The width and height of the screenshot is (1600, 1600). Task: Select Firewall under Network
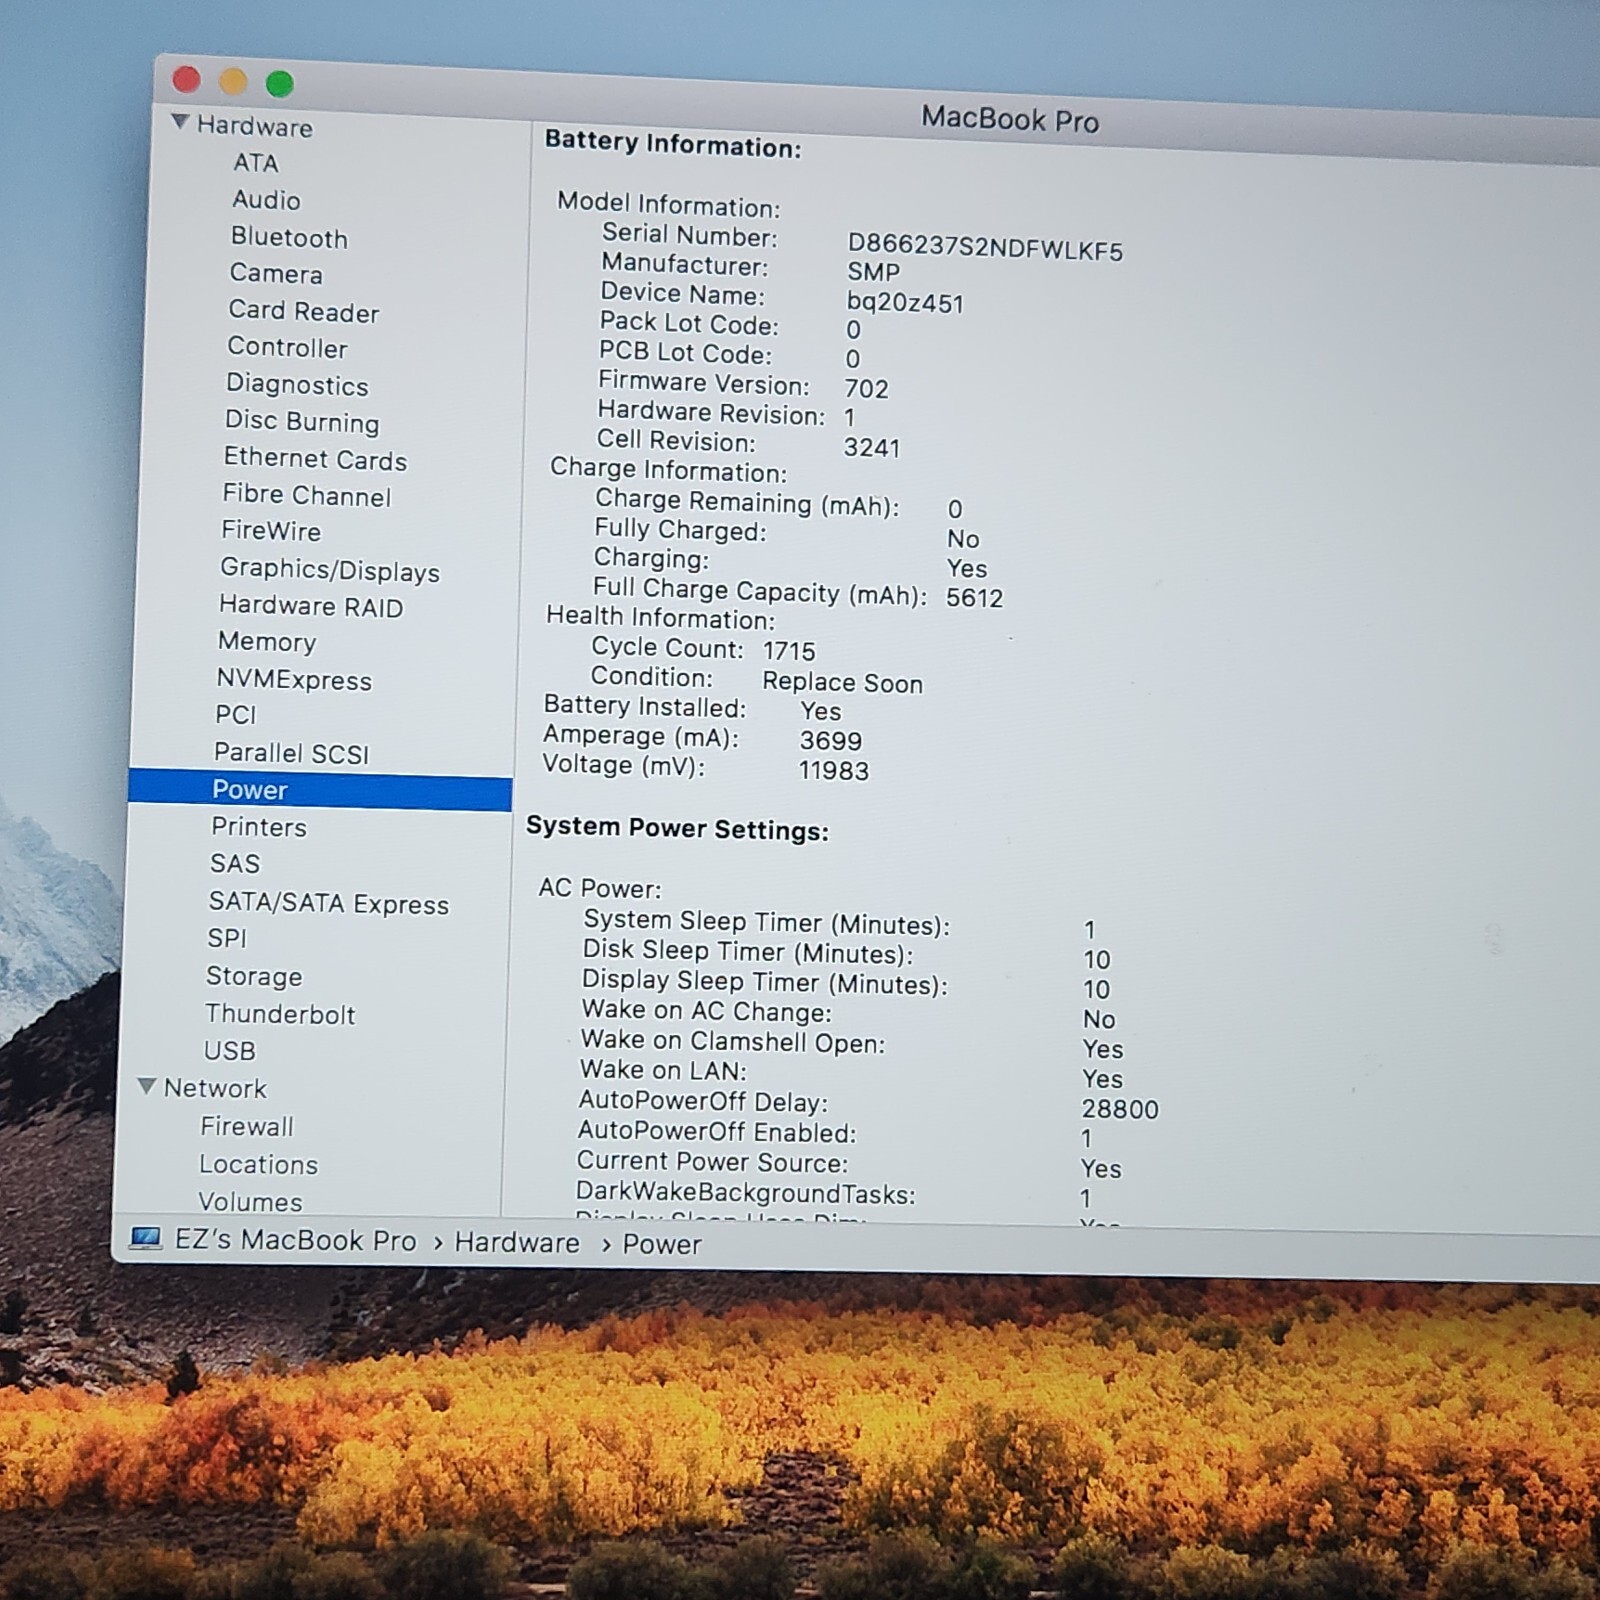click(247, 1126)
